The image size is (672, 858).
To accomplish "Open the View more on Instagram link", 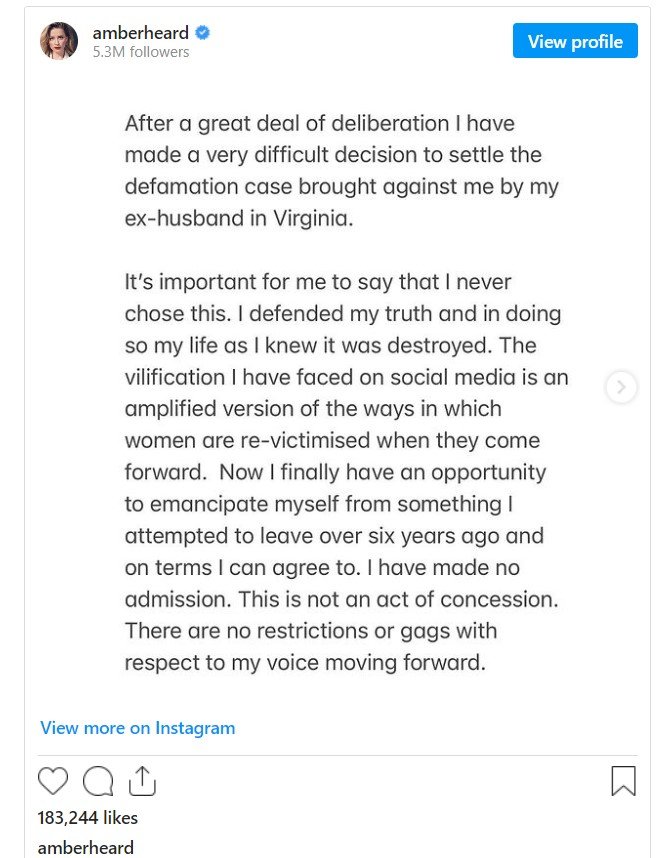I will coord(138,727).
